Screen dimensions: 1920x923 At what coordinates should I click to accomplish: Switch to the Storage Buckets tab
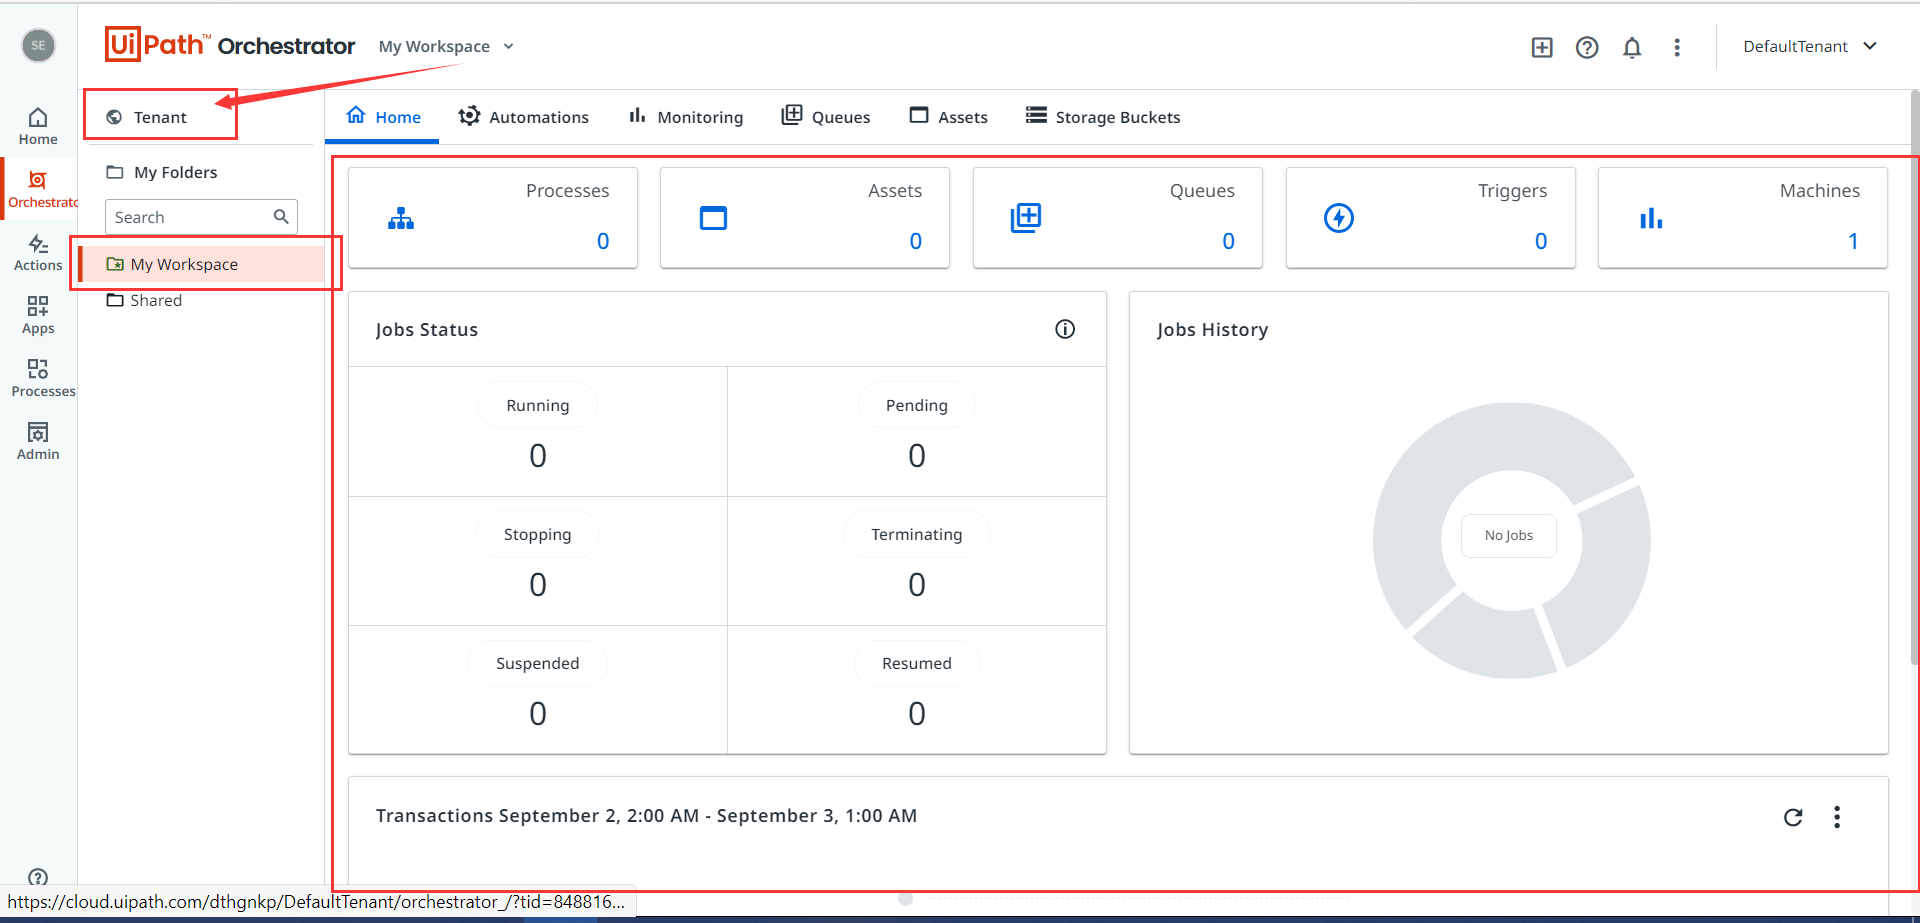[1103, 117]
